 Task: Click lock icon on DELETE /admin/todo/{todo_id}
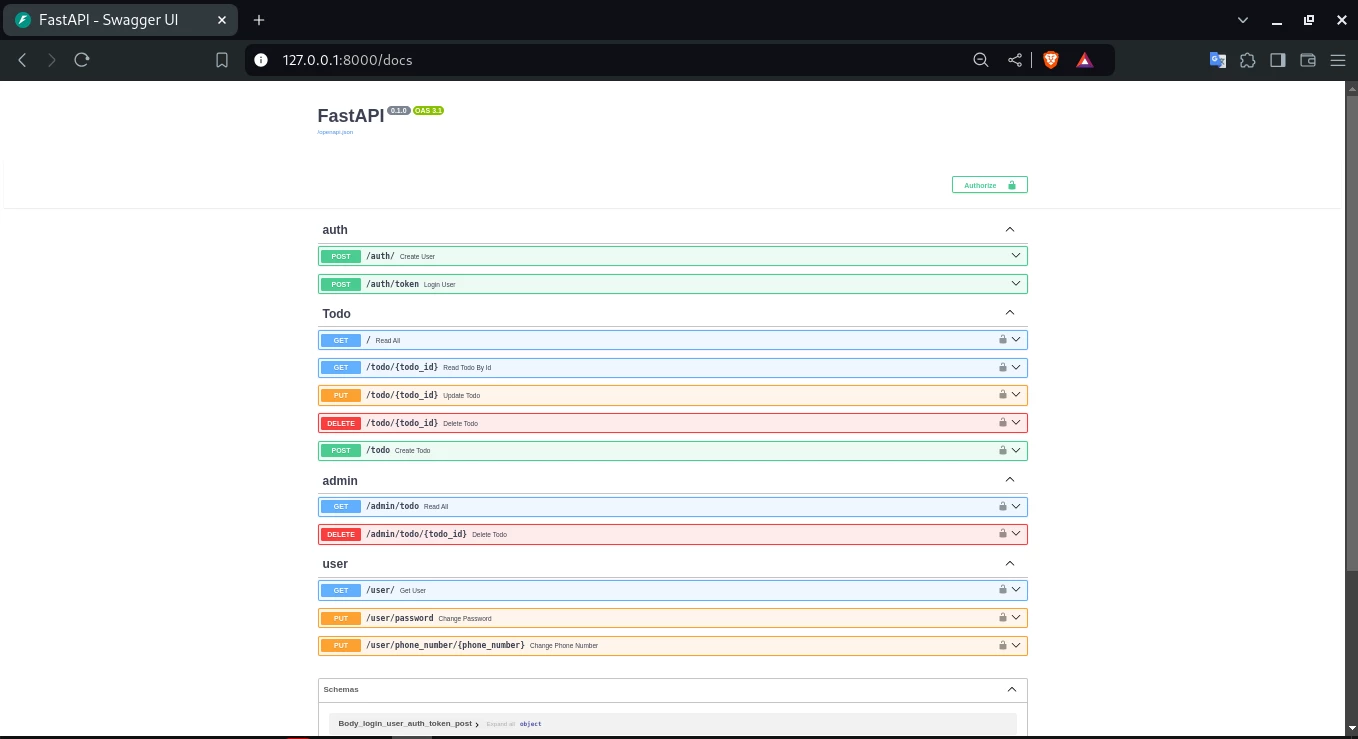click(1002, 534)
